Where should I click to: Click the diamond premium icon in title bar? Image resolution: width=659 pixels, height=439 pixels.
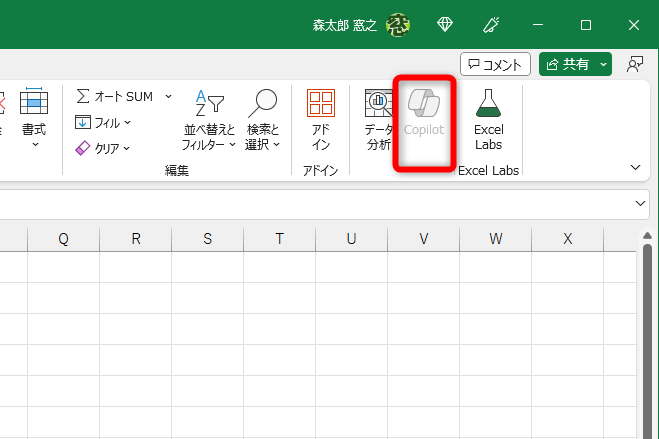(x=446, y=25)
